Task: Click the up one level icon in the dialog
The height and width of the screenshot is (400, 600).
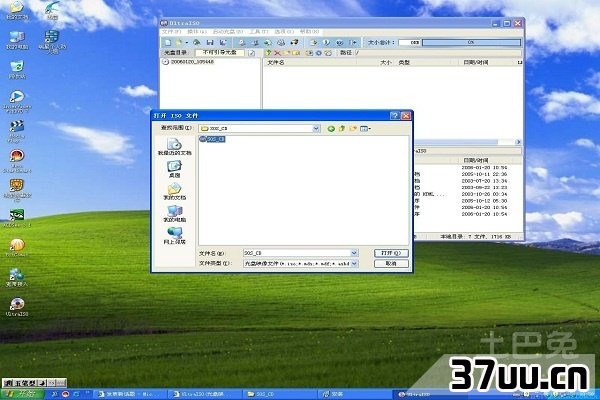Action: [342, 129]
